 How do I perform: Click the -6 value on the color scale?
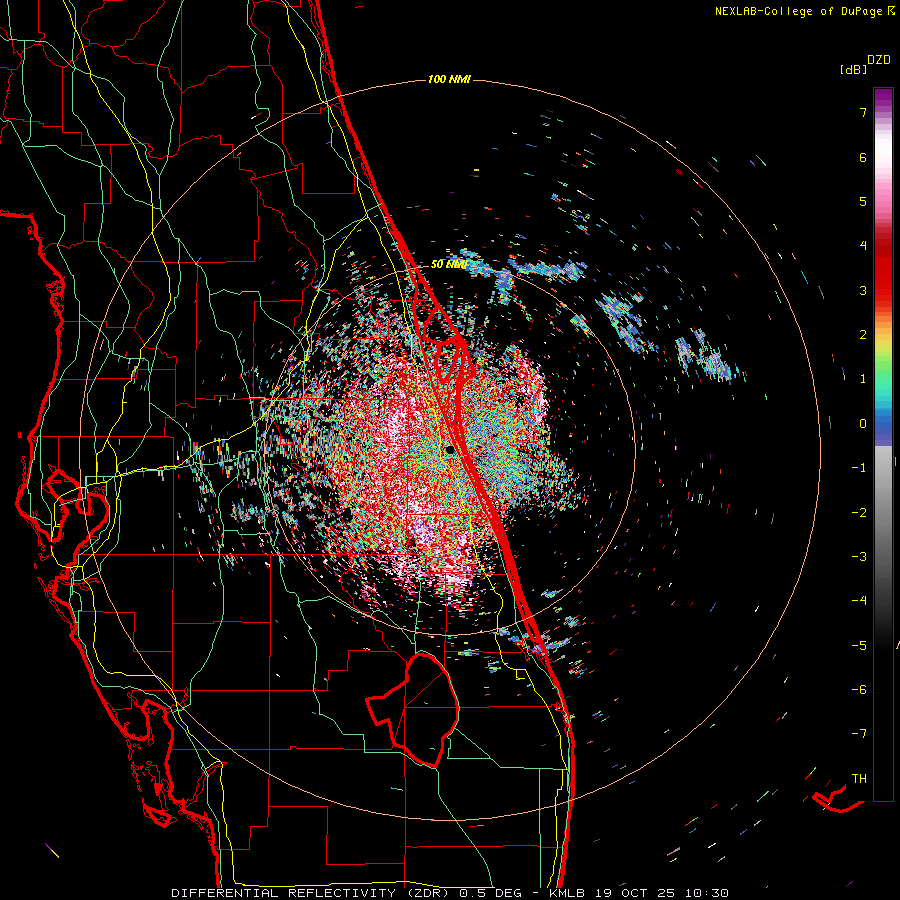pyautogui.click(x=859, y=690)
